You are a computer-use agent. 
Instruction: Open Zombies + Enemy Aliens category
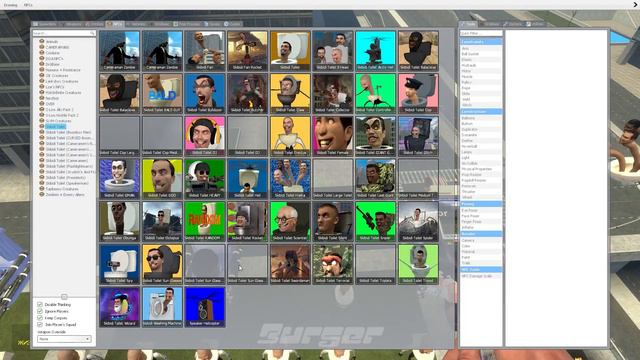pyautogui.click(x=64, y=195)
